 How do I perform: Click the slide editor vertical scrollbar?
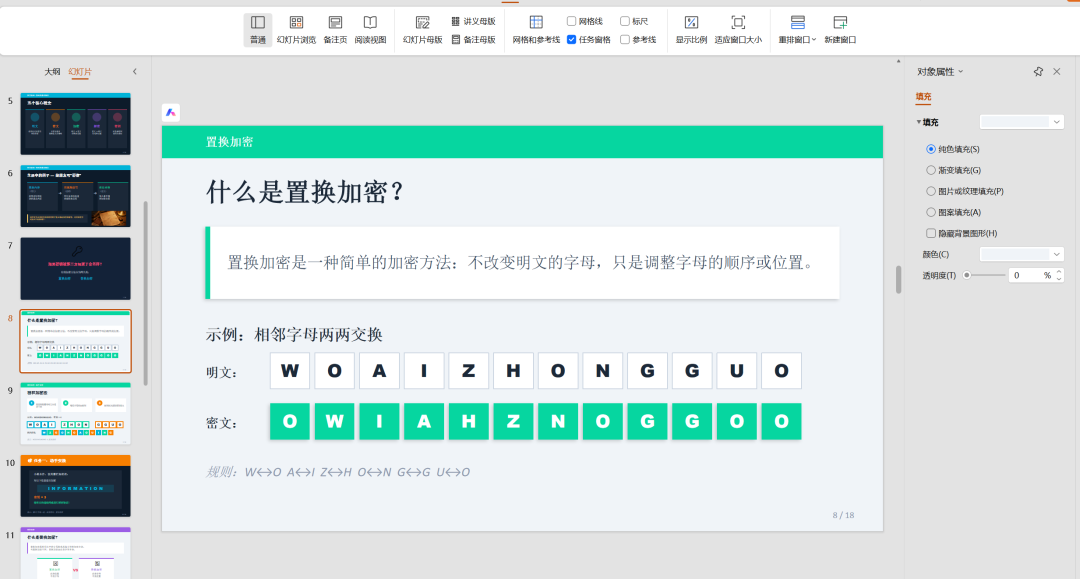pyautogui.click(x=898, y=280)
